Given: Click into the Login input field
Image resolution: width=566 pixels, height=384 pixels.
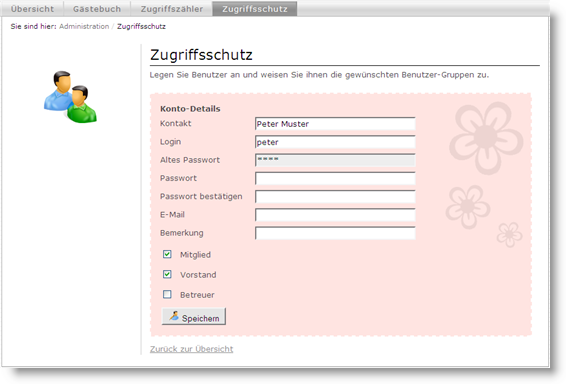Looking at the screenshot, I should [x=335, y=142].
